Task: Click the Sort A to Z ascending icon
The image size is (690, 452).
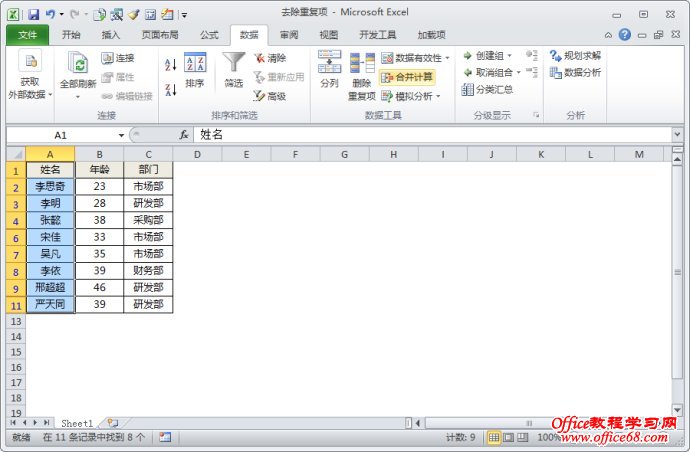Action: [x=169, y=64]
